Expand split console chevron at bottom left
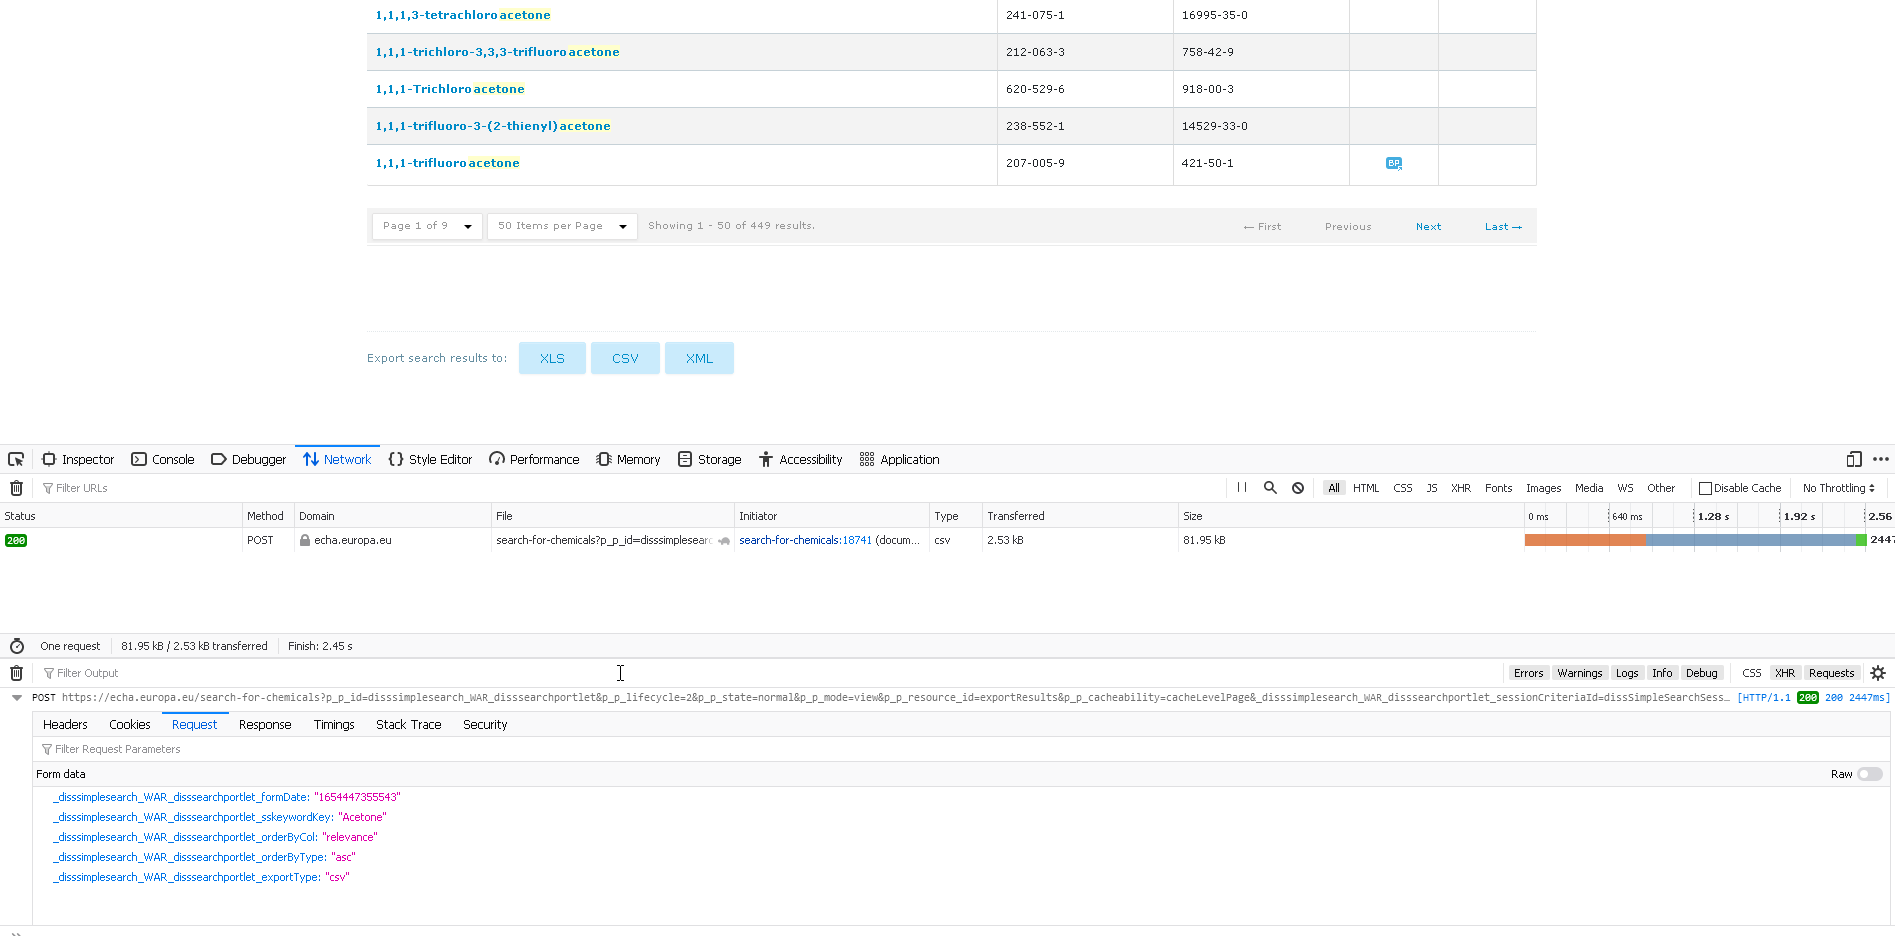 click(x=16, y=932)
